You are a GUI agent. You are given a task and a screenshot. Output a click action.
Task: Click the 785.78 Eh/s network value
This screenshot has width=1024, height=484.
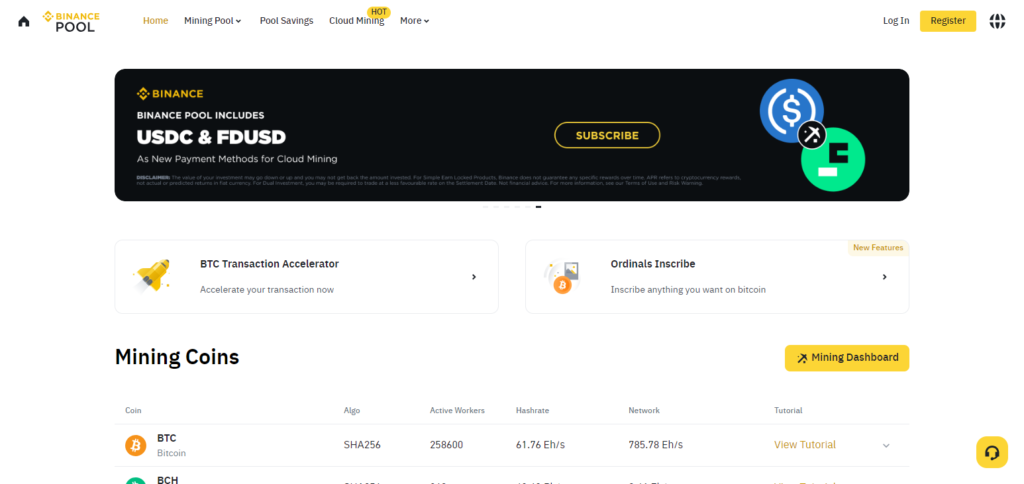point(656,445)
